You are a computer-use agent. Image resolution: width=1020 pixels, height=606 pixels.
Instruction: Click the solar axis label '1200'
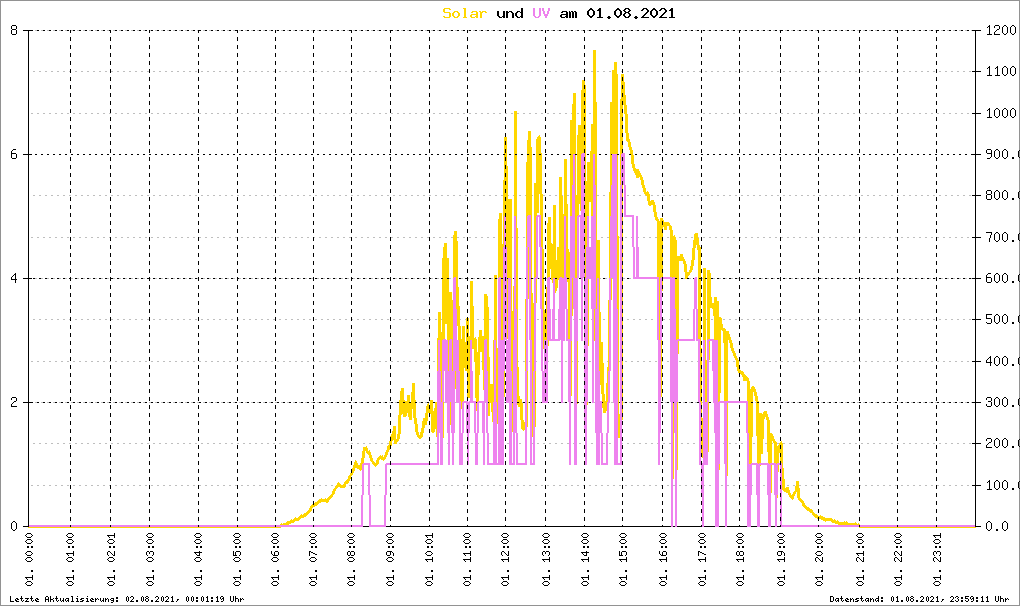click(x=1000, y=30)
